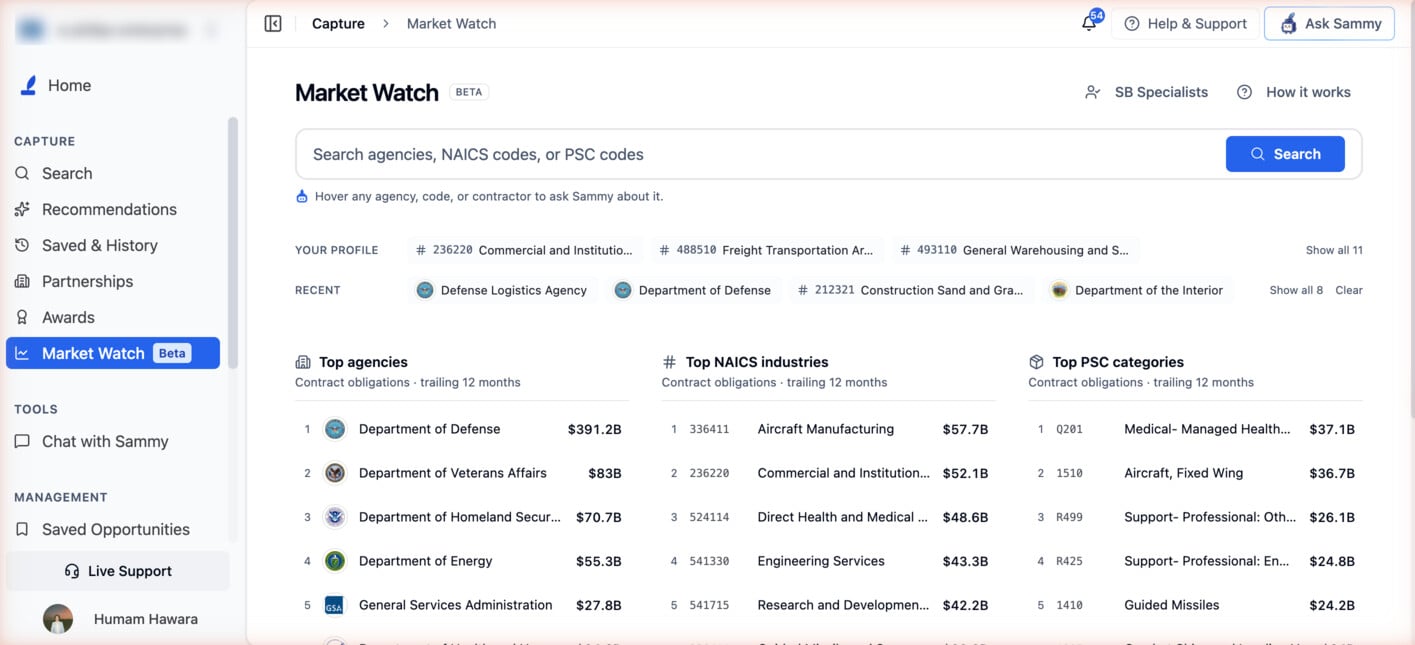Open Recommendations in the sidebar
The image size is (1415, 645).
tap(113, 209)
